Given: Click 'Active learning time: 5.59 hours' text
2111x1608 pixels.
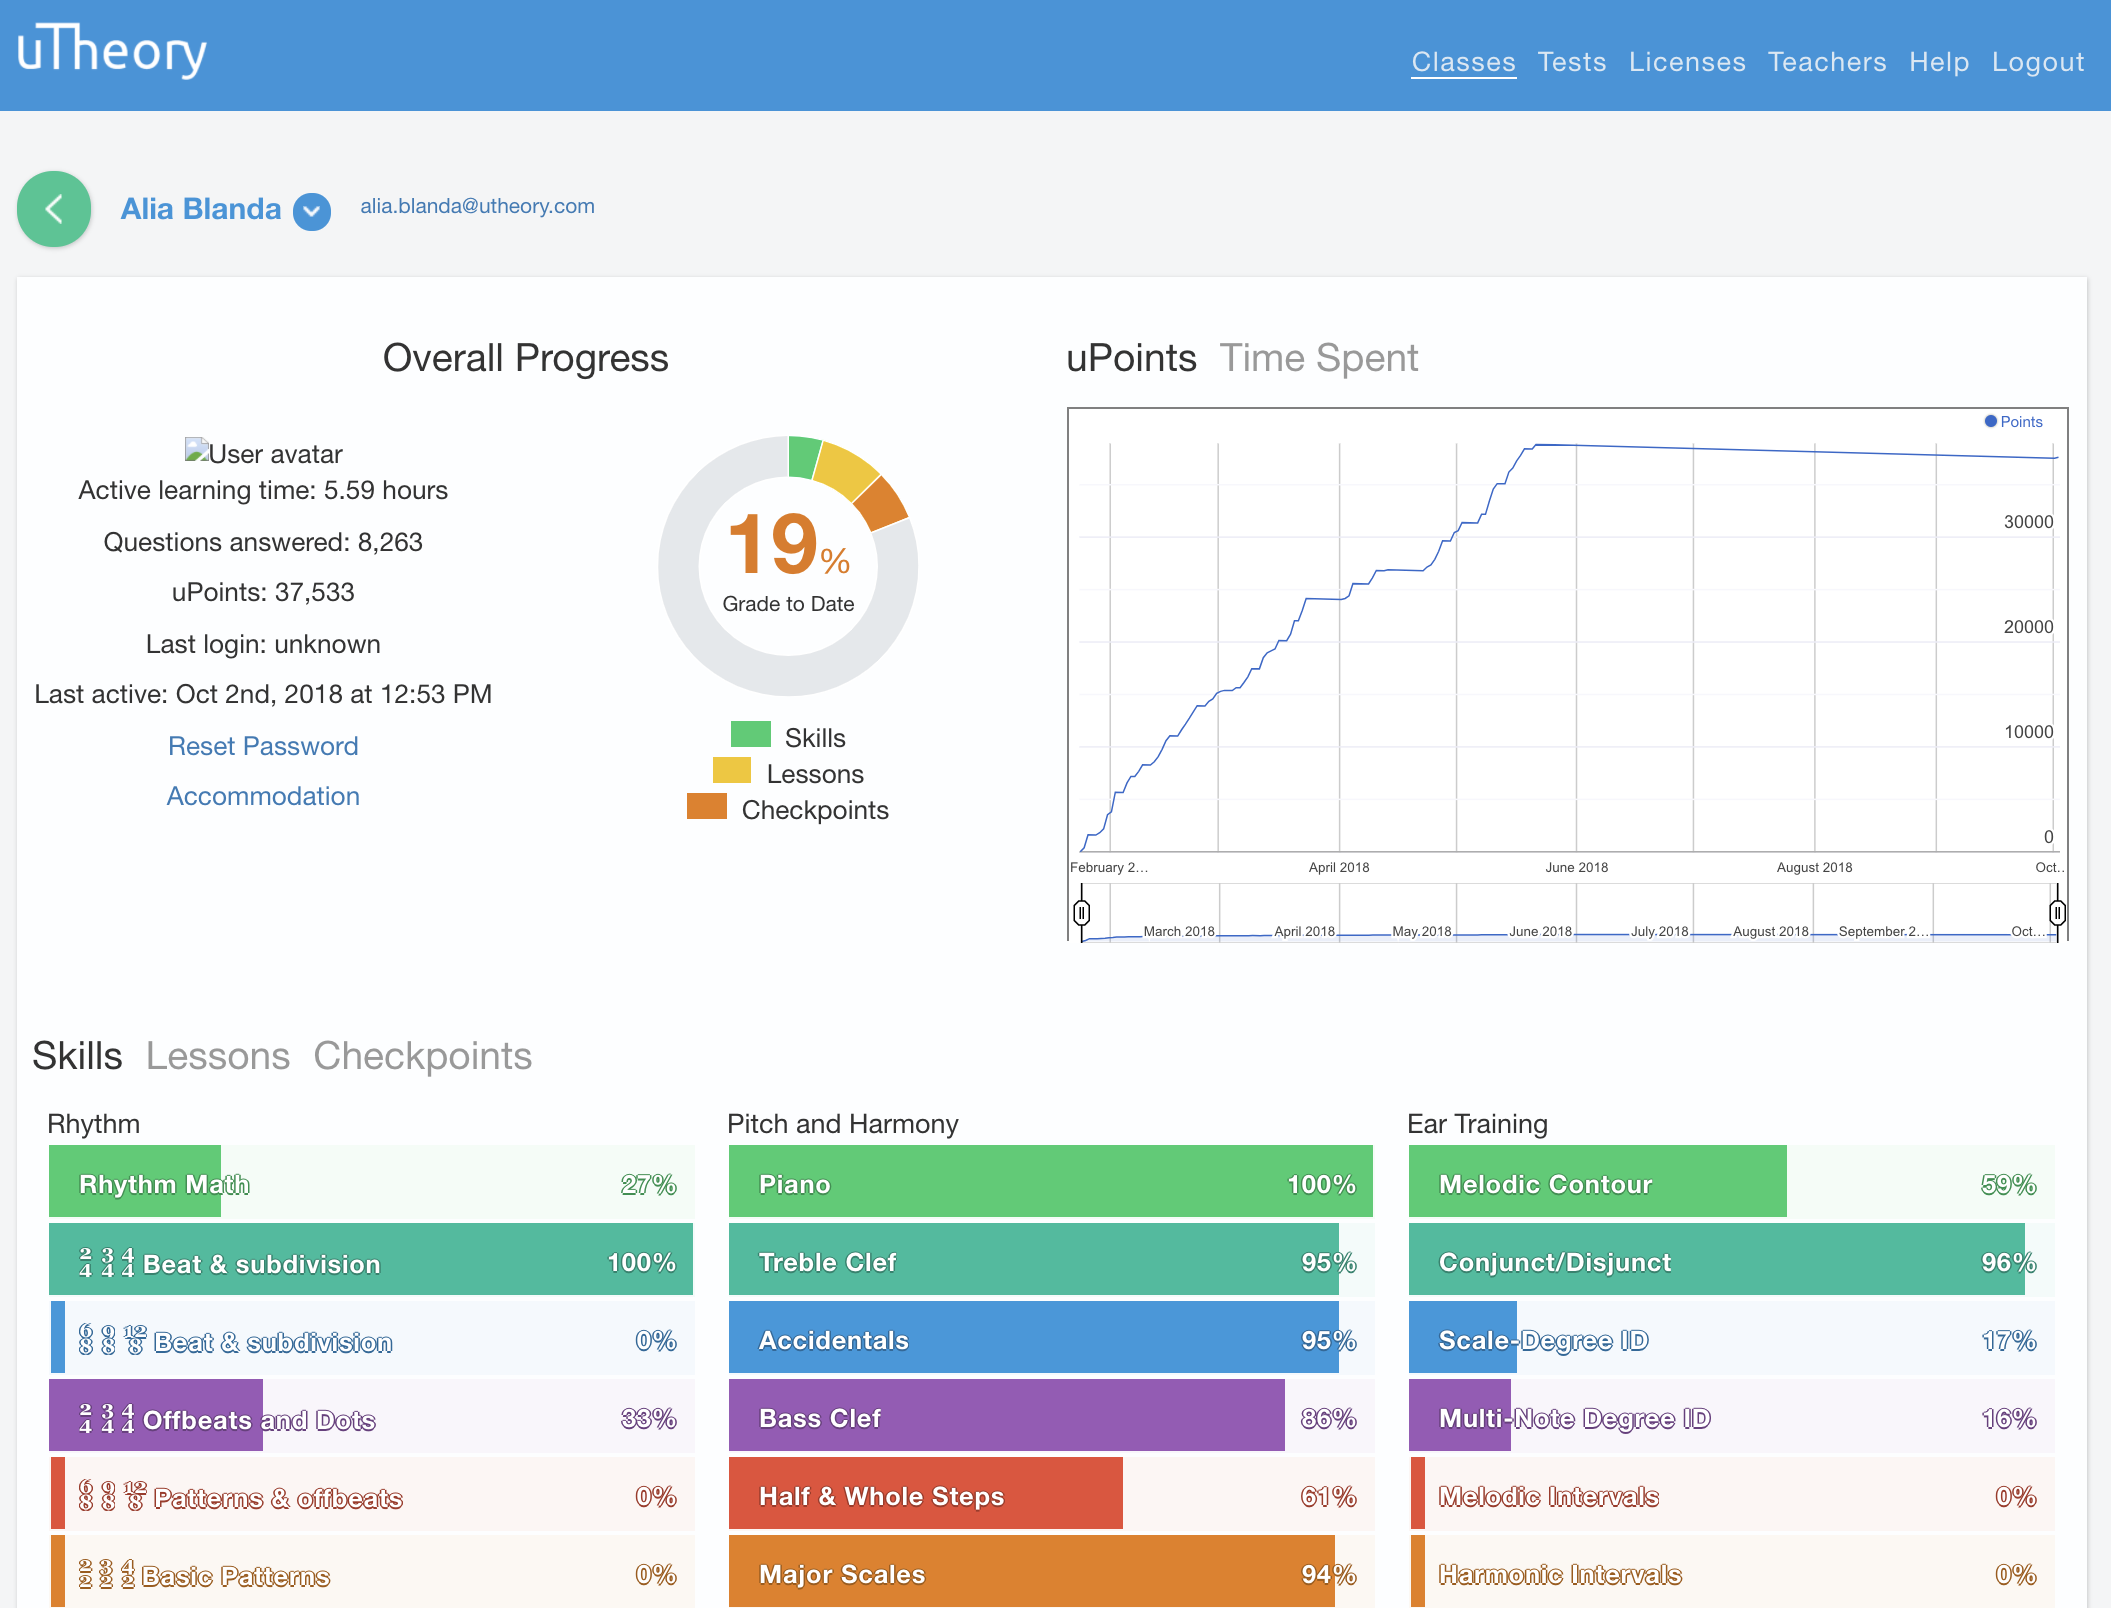Looking at the screenshot, I should coord(263,490).
